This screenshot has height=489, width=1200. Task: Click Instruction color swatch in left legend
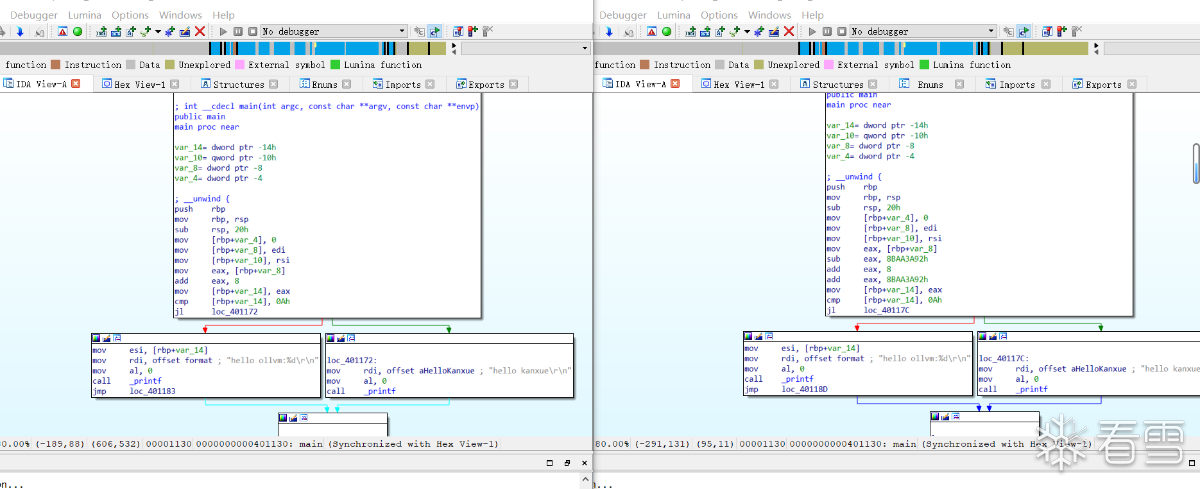tap(56, 65)
